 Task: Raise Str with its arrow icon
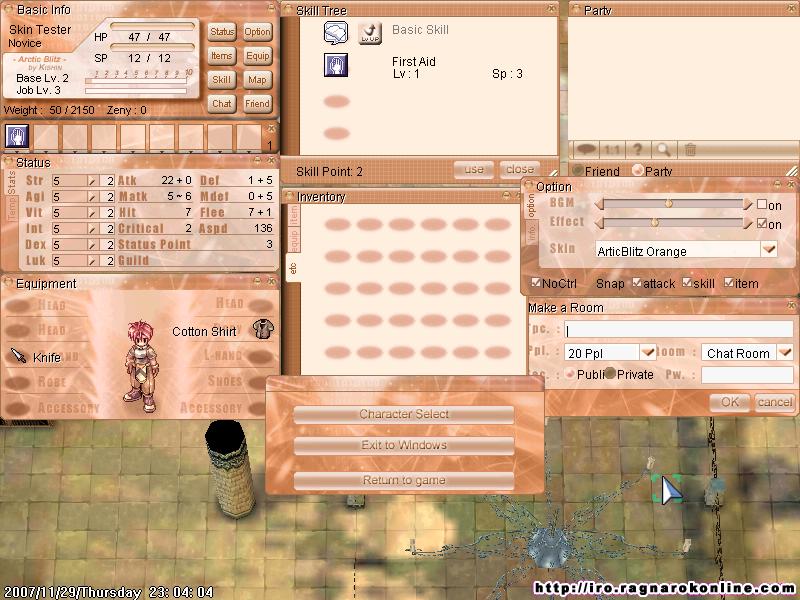pos(93,181)
